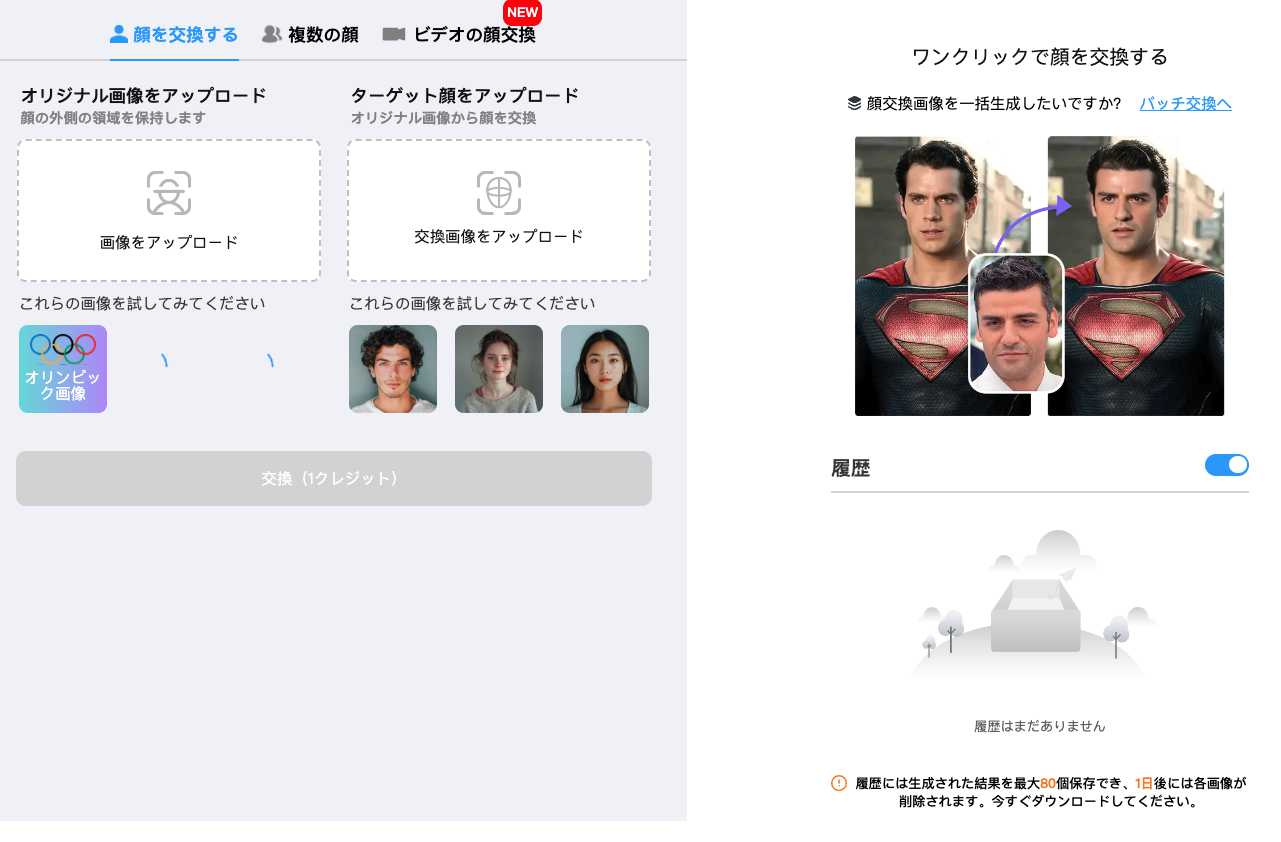1281x842 pixels.
Task: Click the オリジナル画像から顔を交換 subtitle
Action: click(x=443, y=118)
